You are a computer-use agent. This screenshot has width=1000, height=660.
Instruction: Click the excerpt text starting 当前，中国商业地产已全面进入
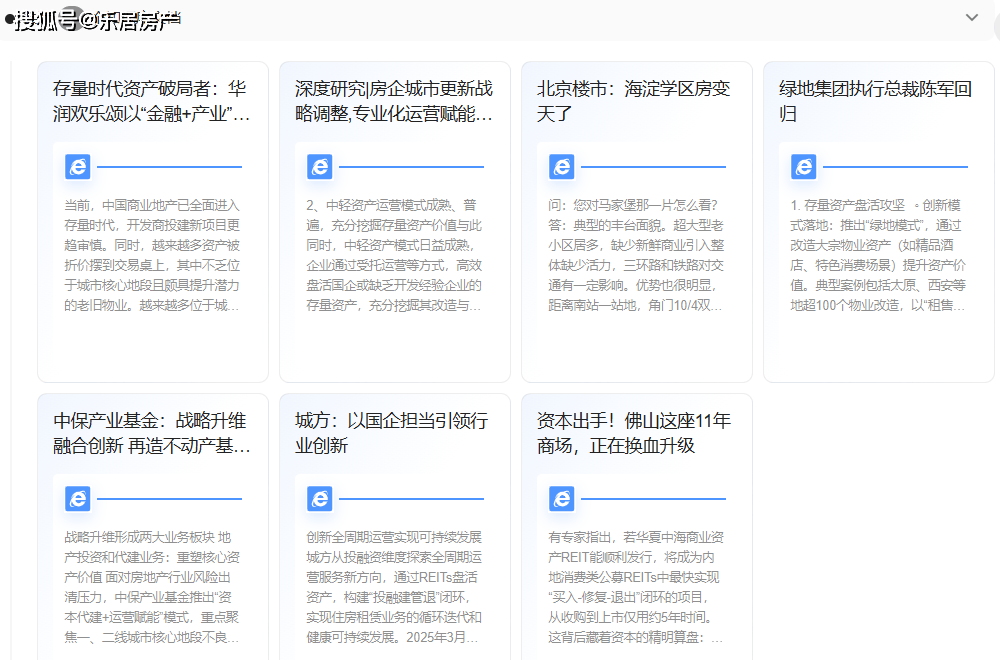[152, 255]
